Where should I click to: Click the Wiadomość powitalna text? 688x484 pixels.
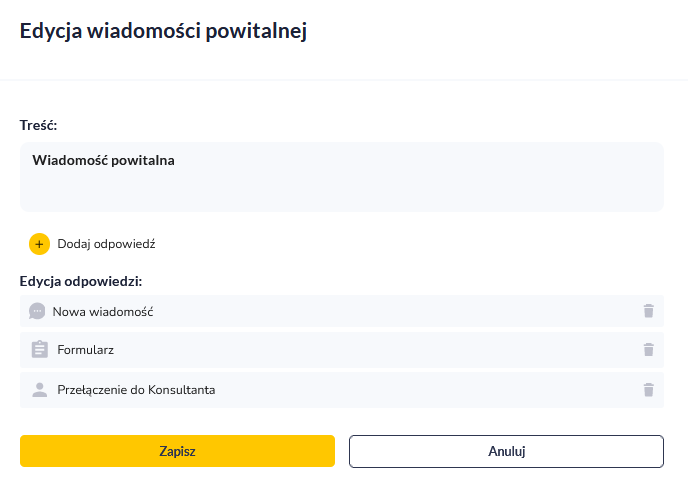(103, 159)
